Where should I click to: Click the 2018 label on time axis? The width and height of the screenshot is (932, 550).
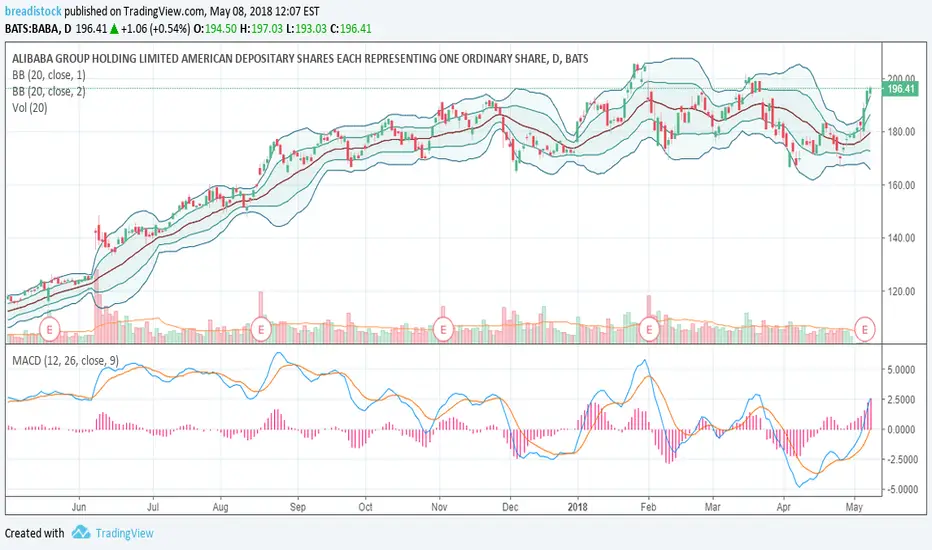click(x=577, y=507)
